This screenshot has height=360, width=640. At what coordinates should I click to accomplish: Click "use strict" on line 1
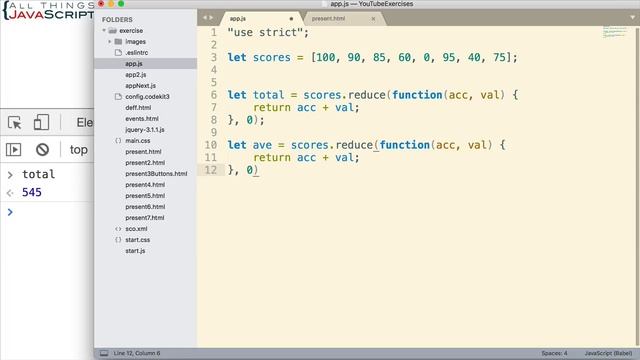[x=265, y=32]
